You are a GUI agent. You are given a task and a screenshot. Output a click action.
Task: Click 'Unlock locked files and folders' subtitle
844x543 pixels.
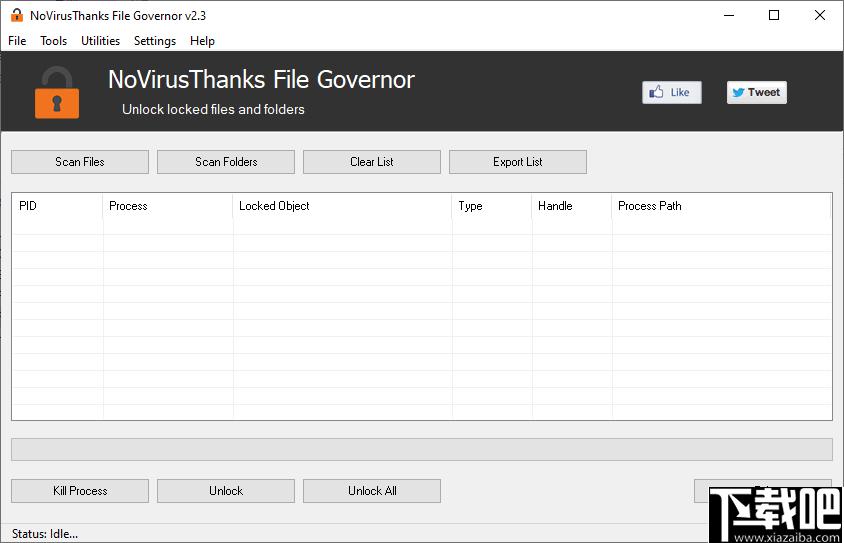click(213, 109)
